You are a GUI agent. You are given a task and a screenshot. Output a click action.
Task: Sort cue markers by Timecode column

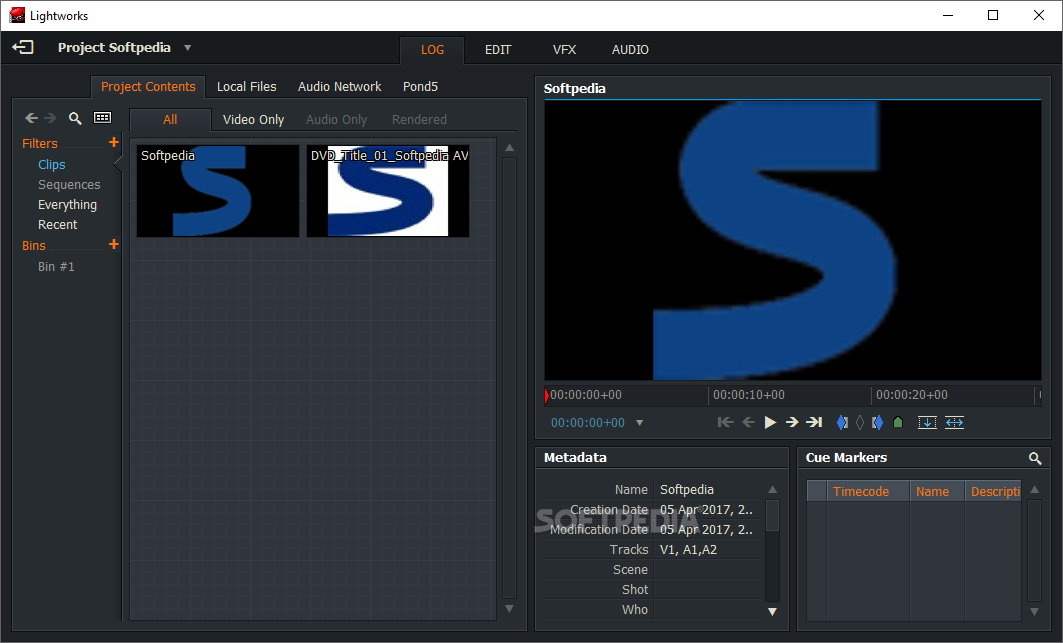pyautogui.click(x=868, y=491)
